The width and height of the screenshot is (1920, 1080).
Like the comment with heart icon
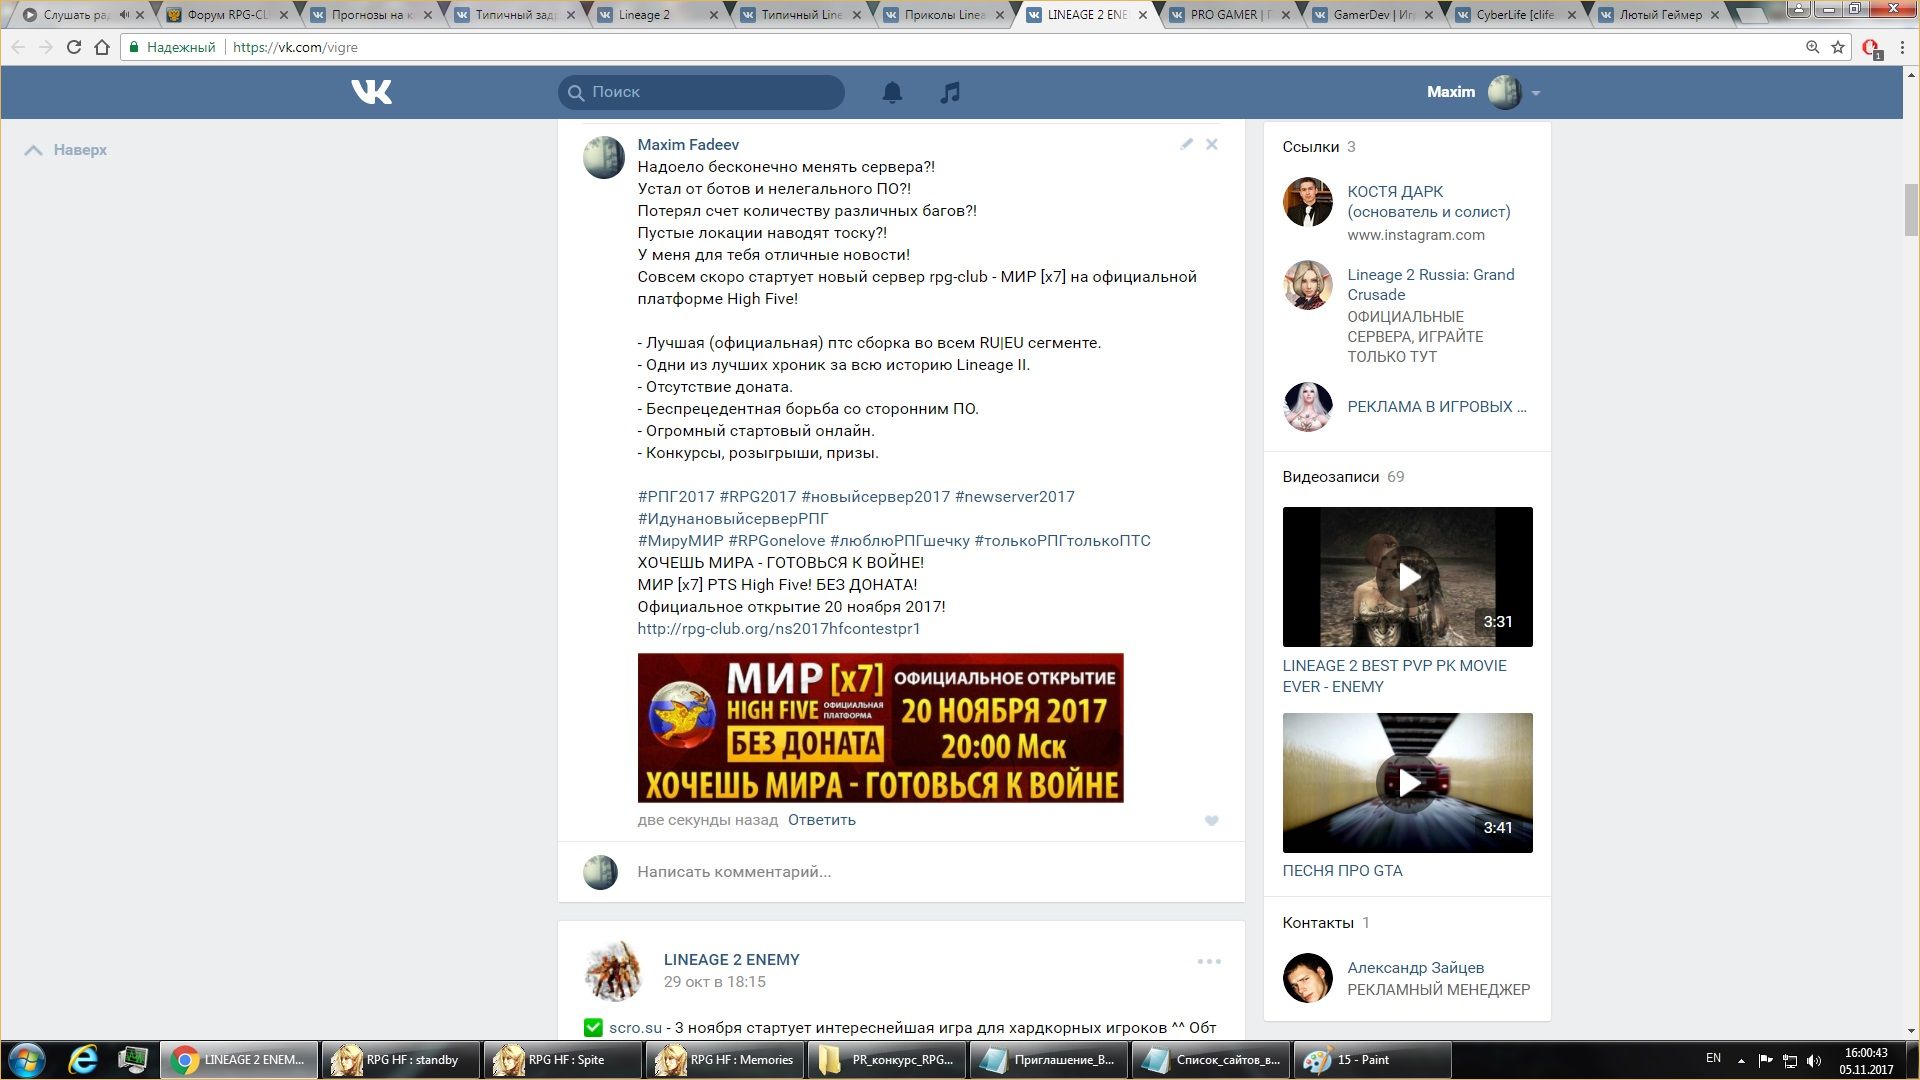point(1211,820)
